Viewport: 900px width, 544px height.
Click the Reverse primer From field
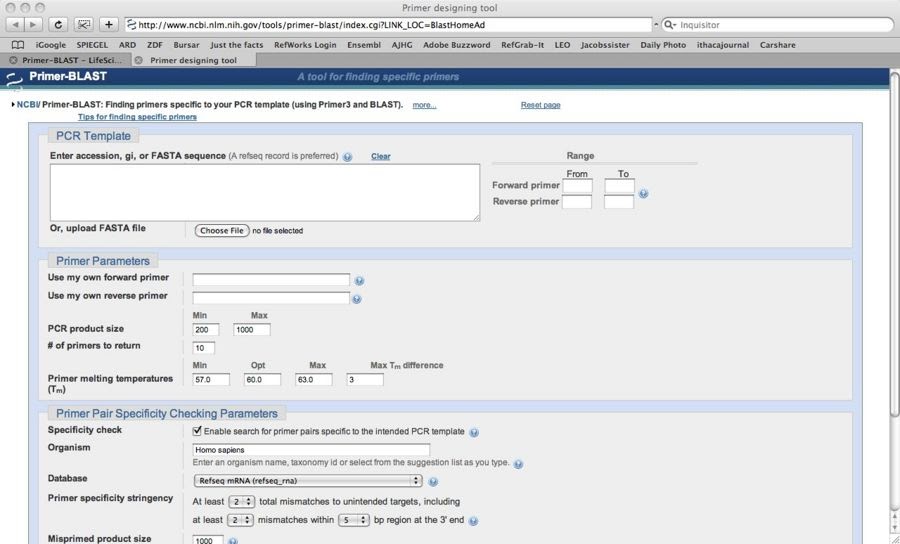tap(577, 201)
